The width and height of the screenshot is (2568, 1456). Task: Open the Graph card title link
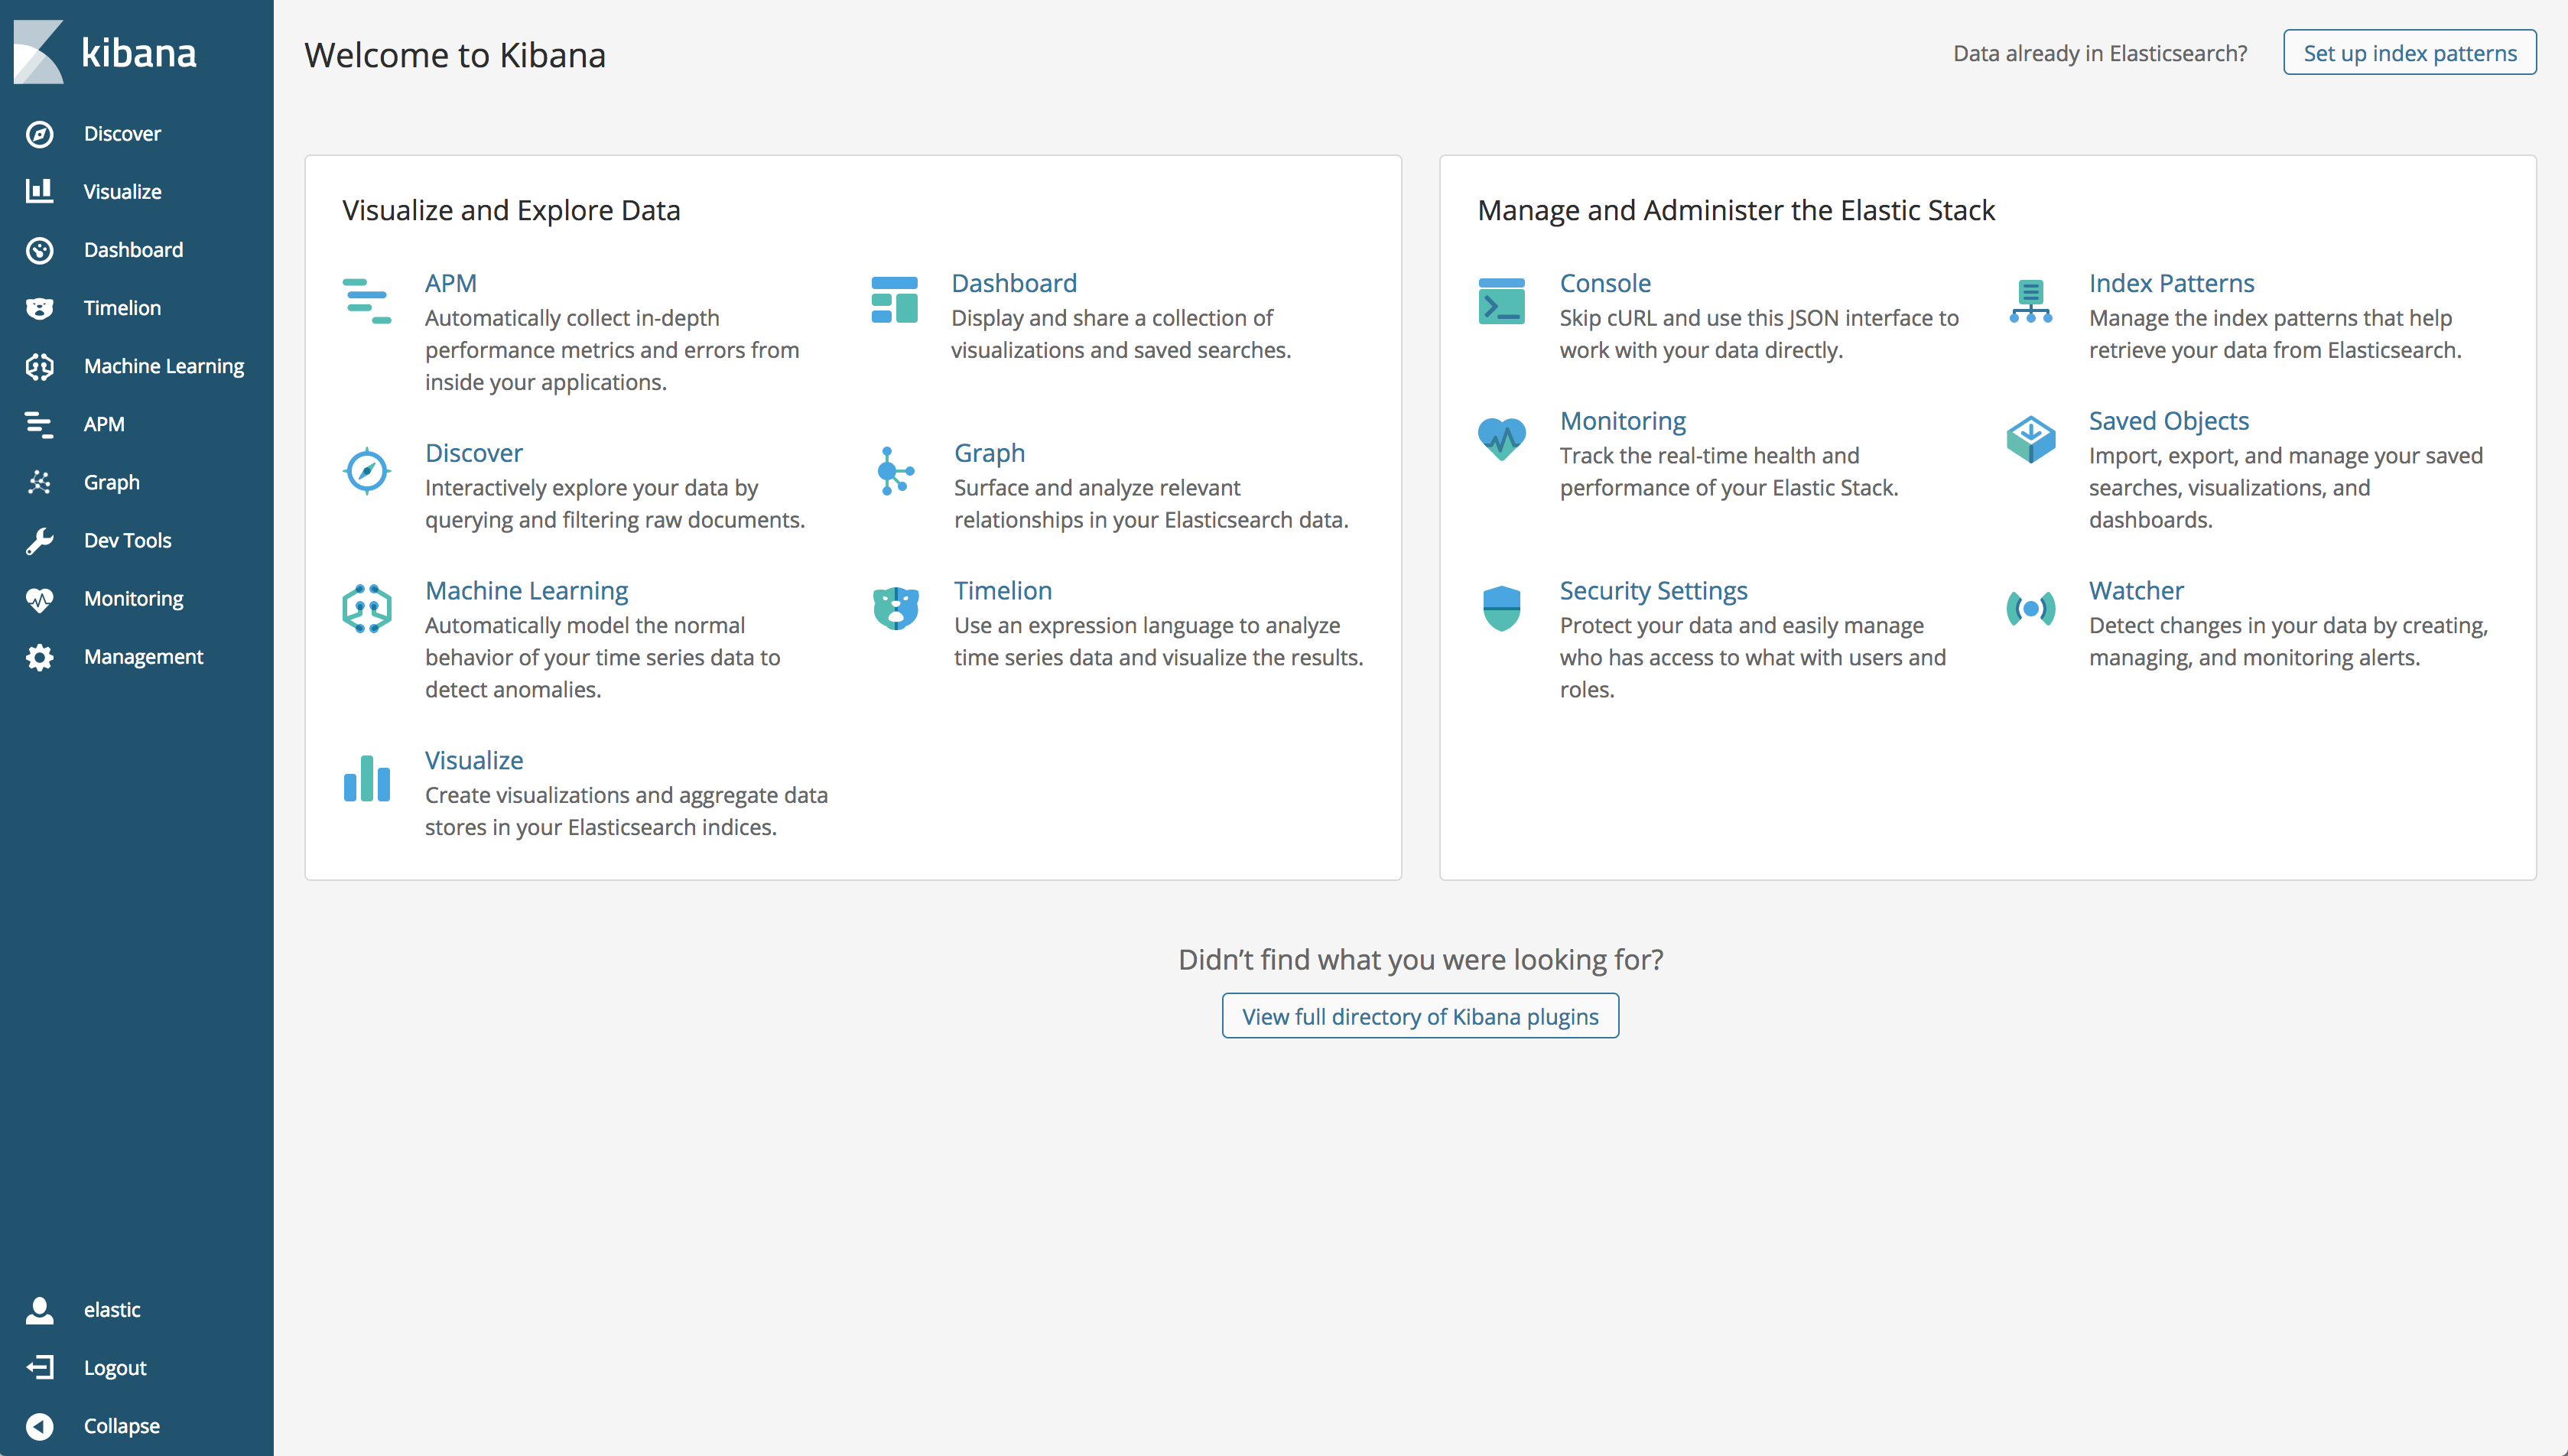tap(989, 453)
